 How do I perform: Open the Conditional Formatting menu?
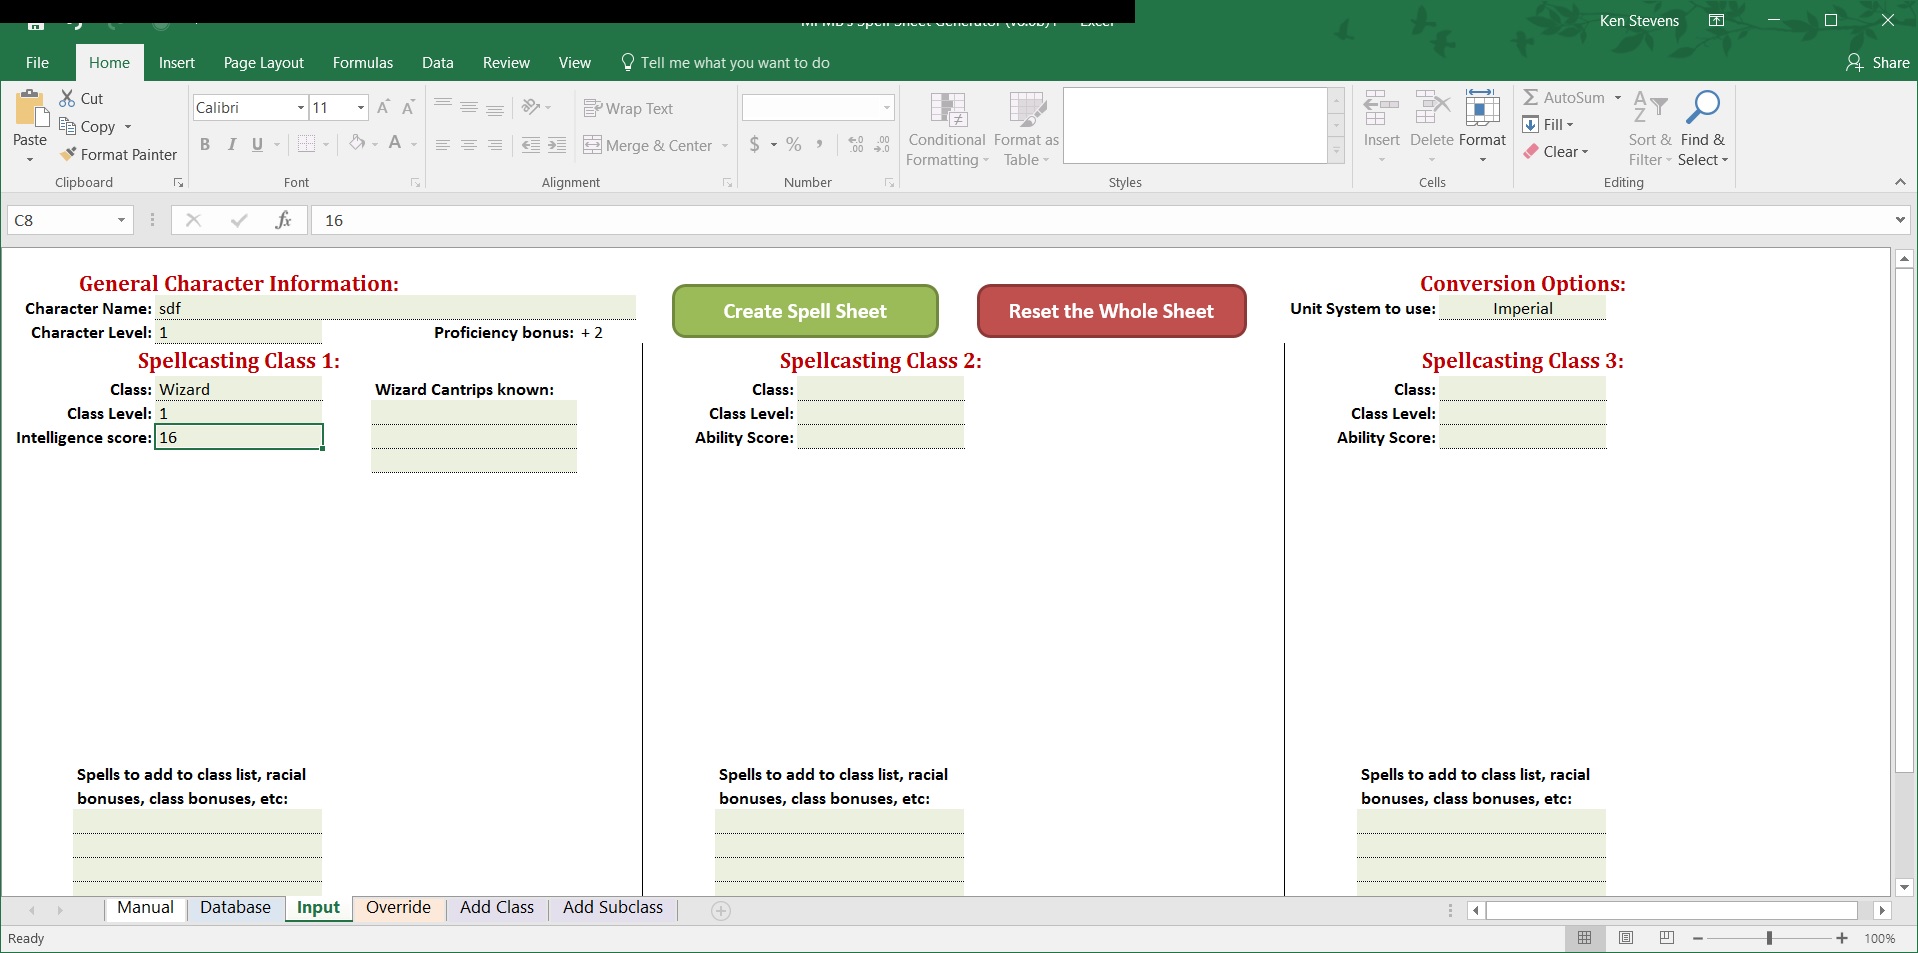946,130
